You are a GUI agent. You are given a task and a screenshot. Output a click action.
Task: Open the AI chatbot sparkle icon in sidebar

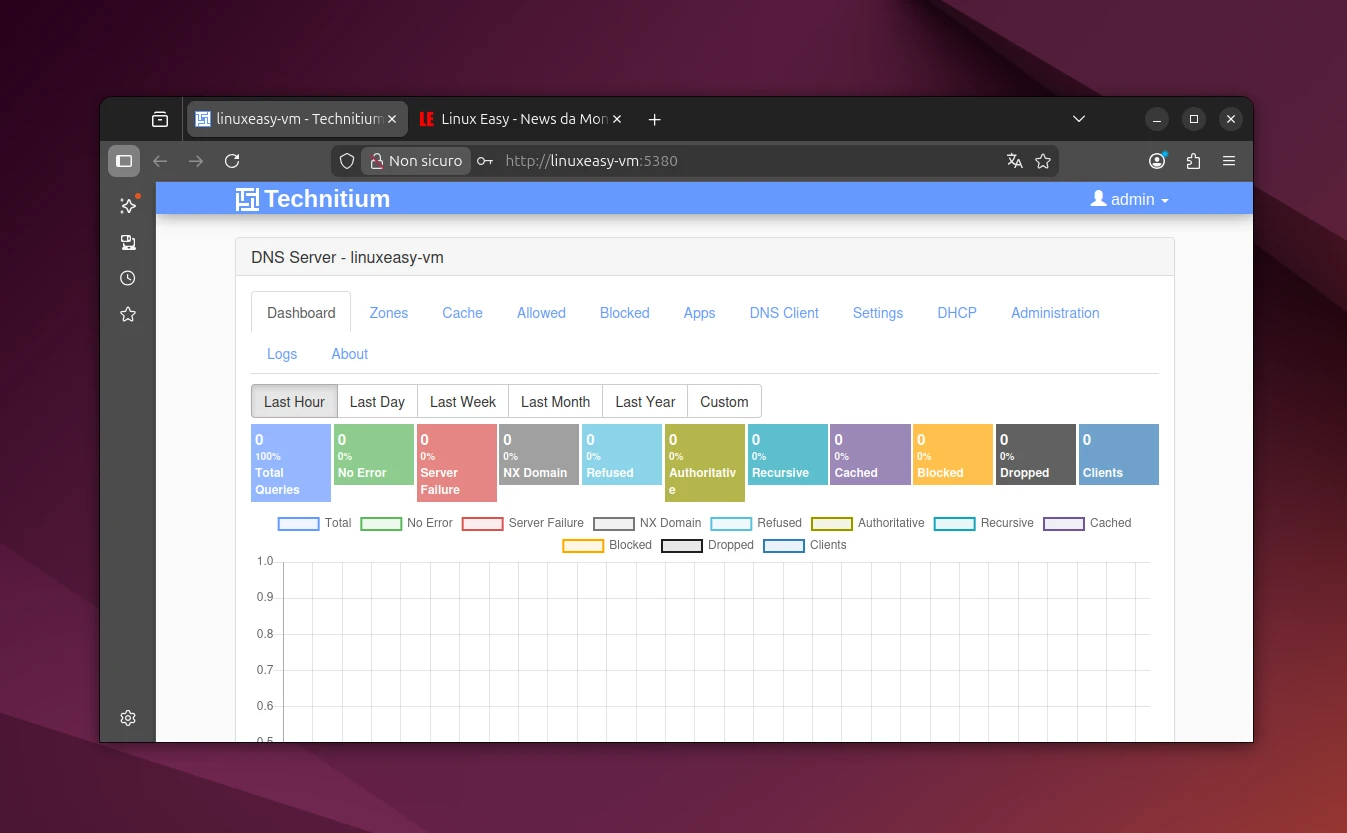(x=127, y=206)
